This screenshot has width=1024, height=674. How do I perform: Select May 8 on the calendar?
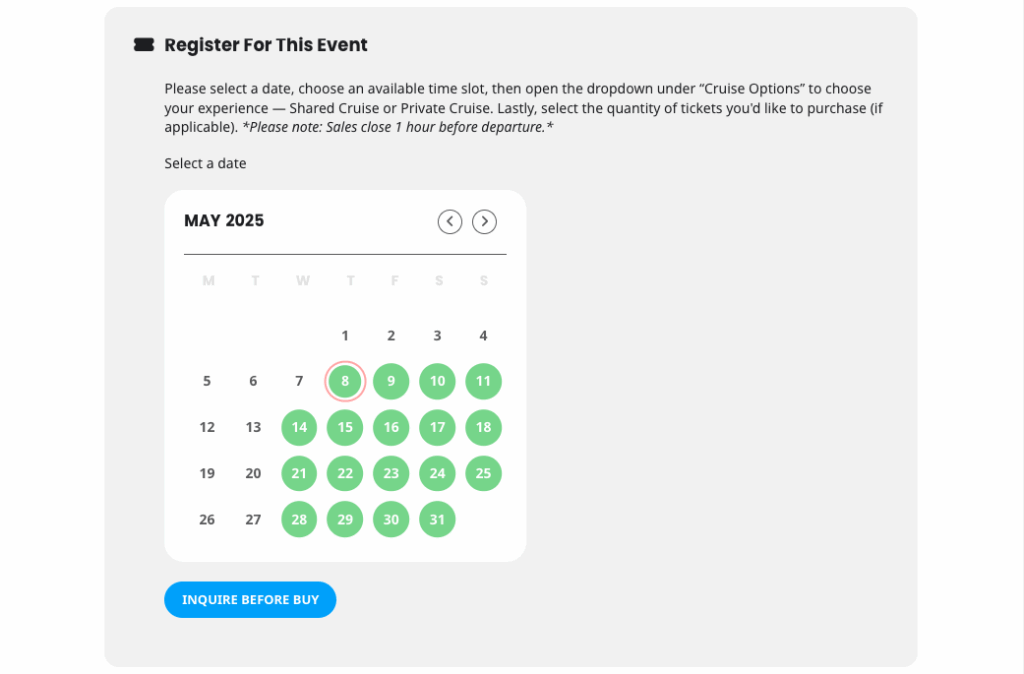tap(345, 381)
